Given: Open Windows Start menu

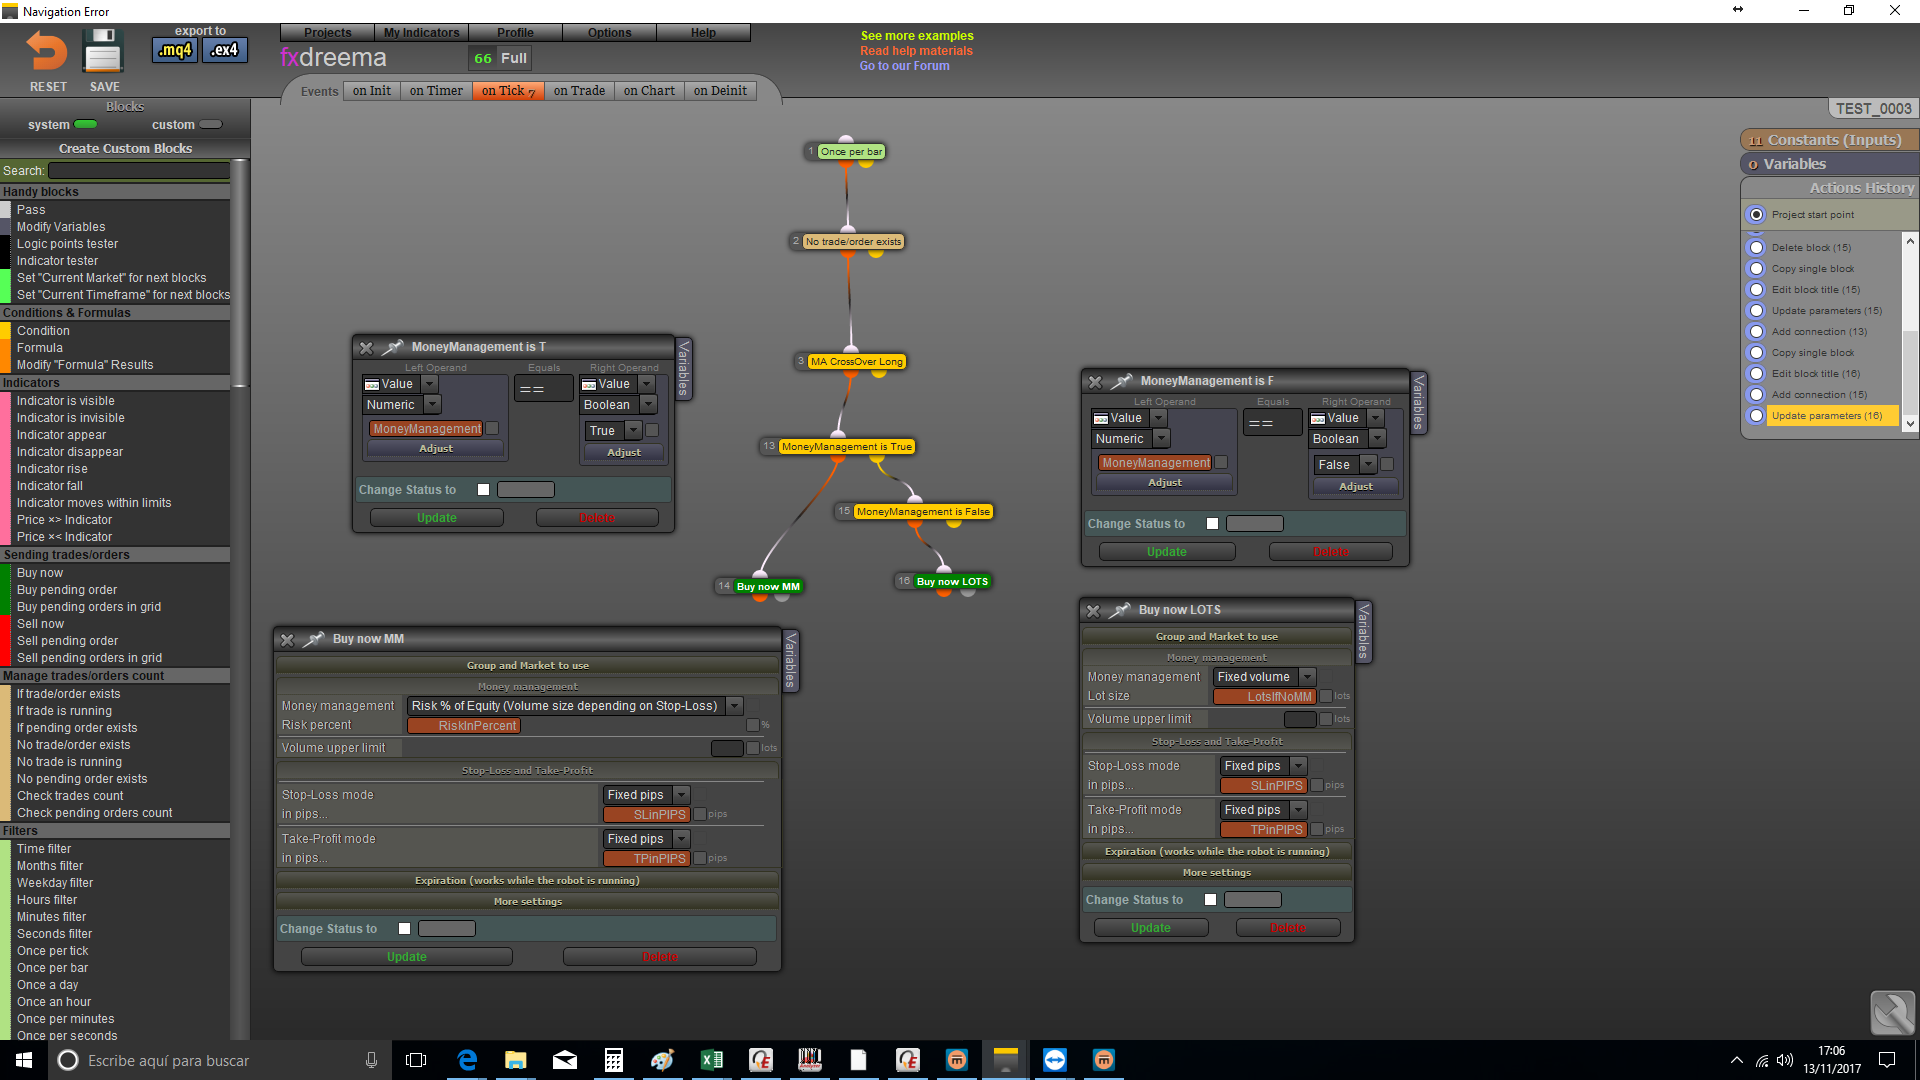Looking at the screenshot, I should (x=24, y=1060).
